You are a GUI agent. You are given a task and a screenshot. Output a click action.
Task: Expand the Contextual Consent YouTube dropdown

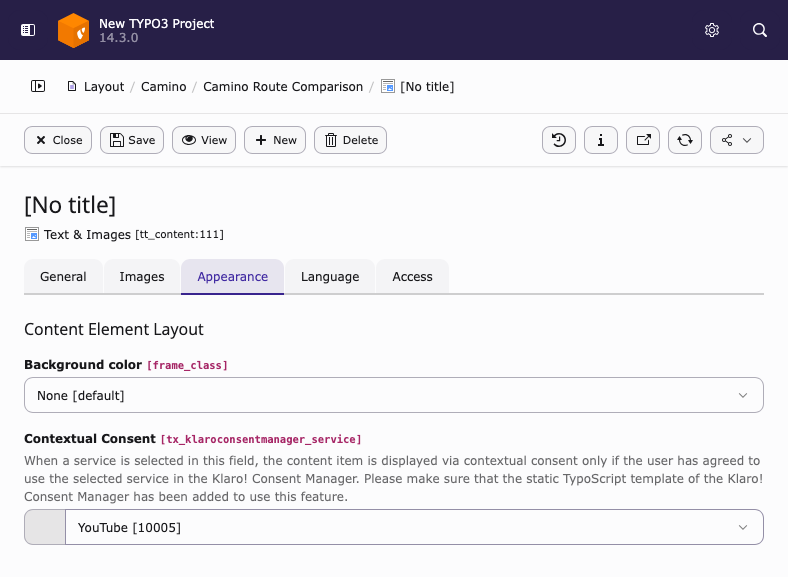tap(414, 527)
